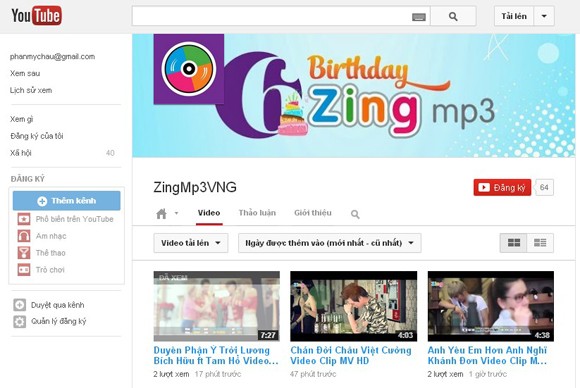
Task: Click the Duyệt qua kênh text link
Action: (58, 305)
